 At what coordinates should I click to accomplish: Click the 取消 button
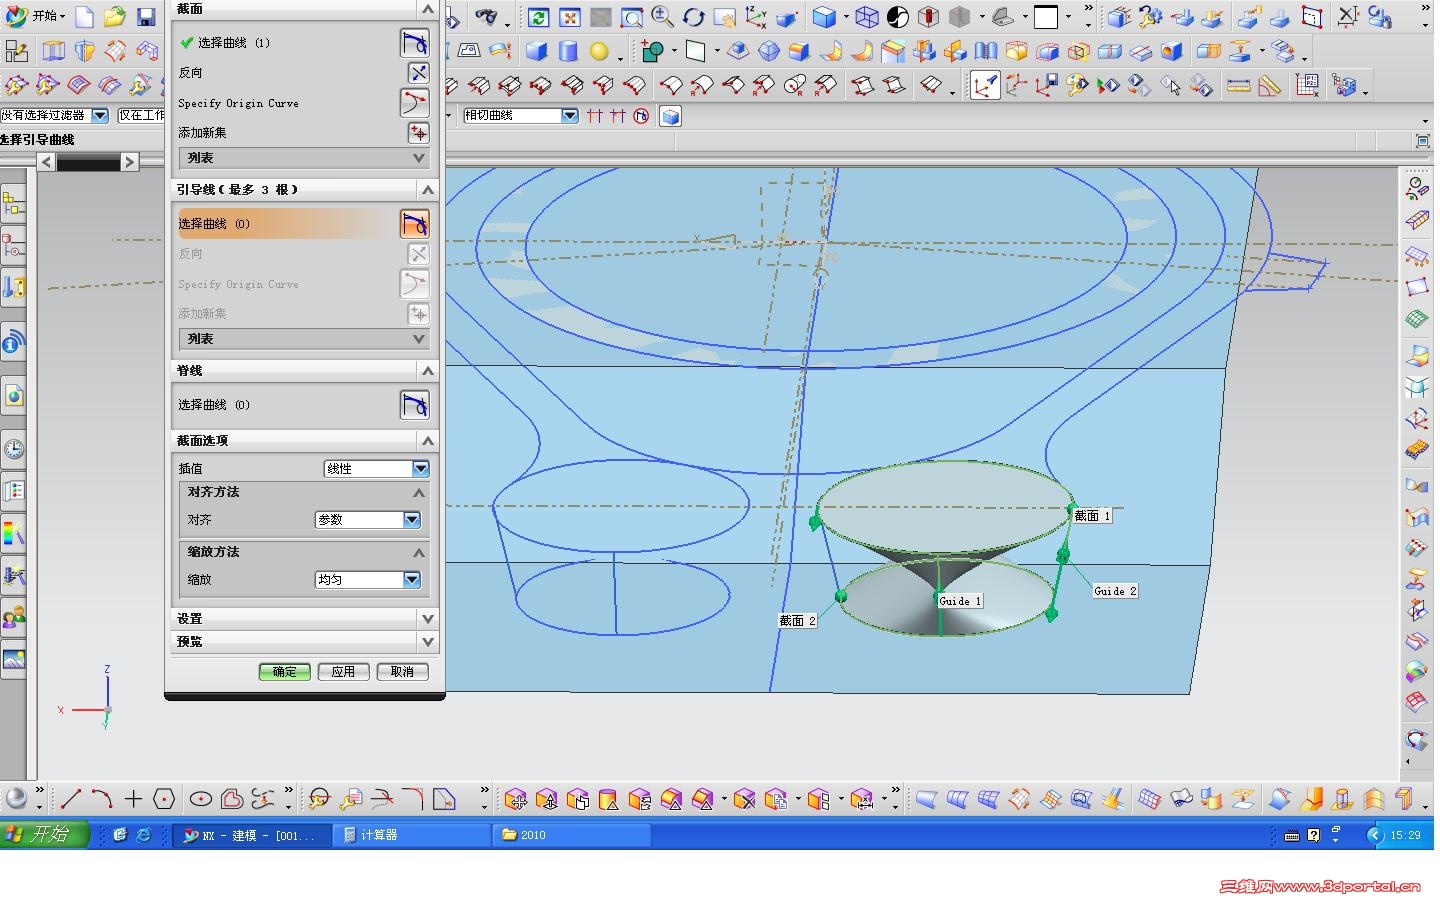click(402, 672)
